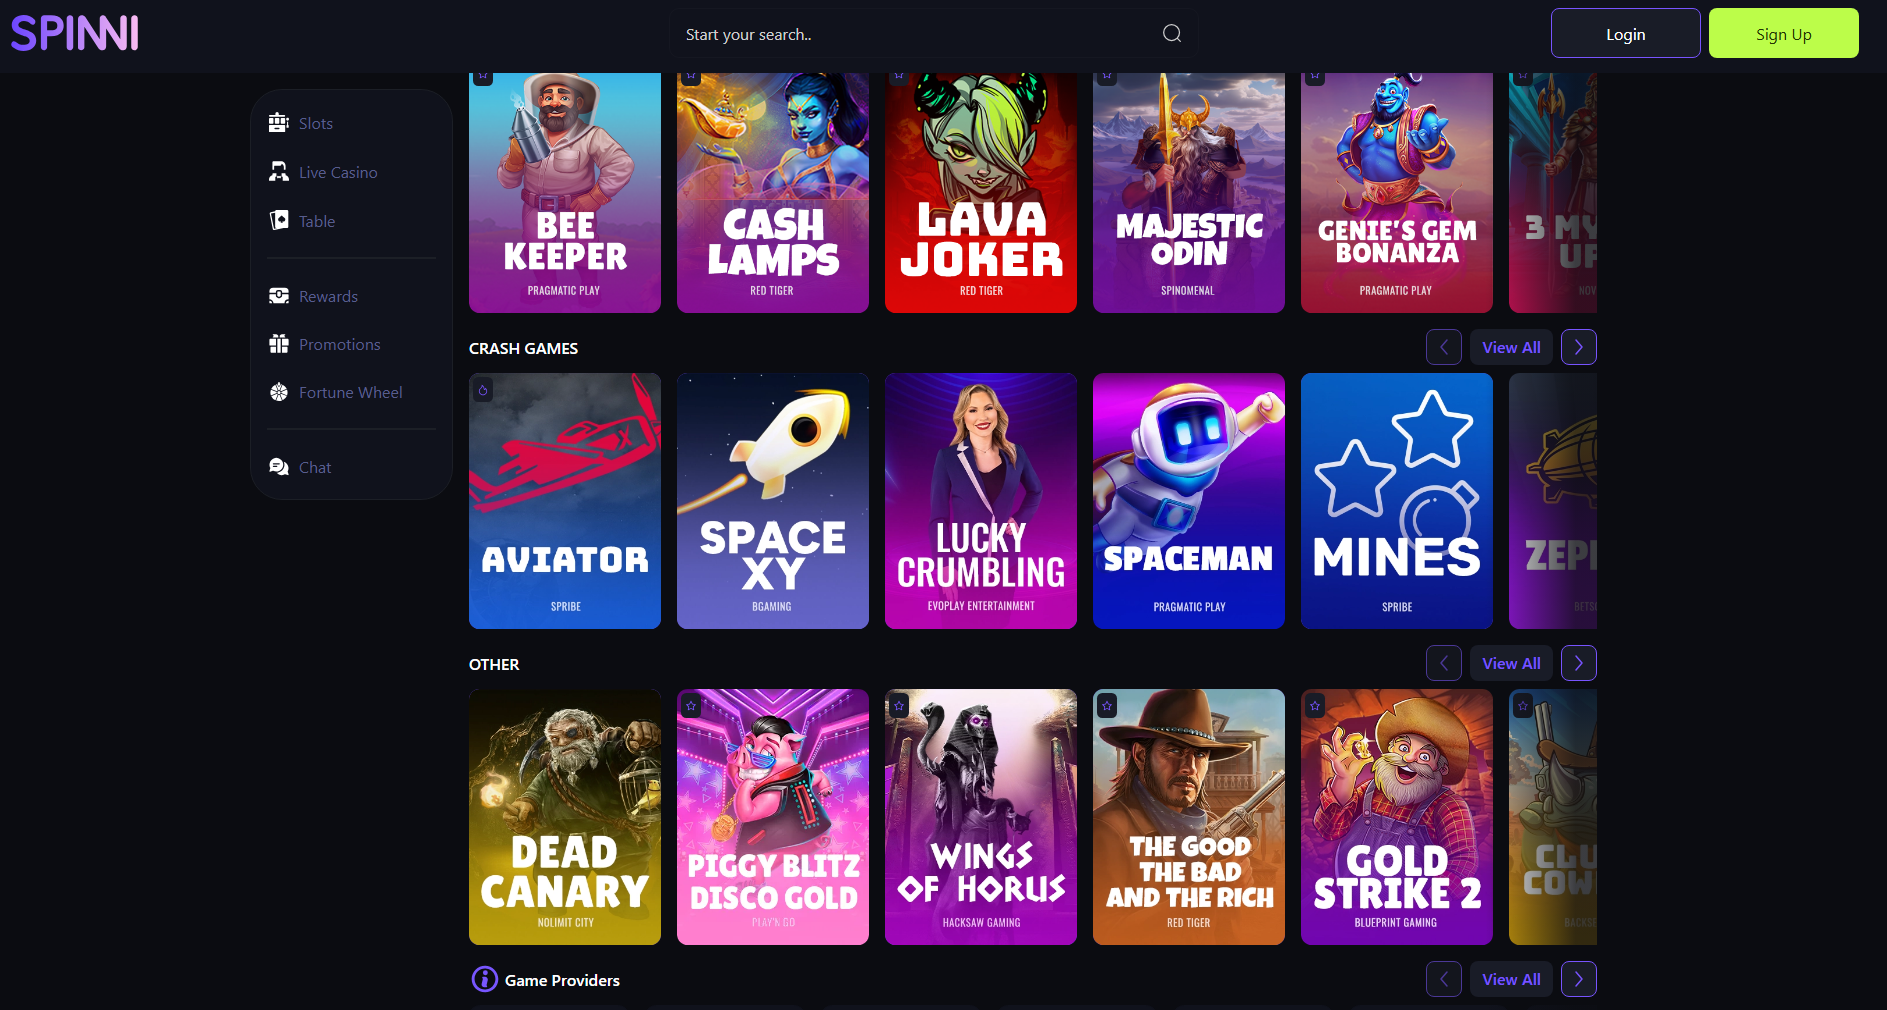Click the SPINNI logo
The height and width of the screenshot is (1010, 1887).
[x=75, y=33]
